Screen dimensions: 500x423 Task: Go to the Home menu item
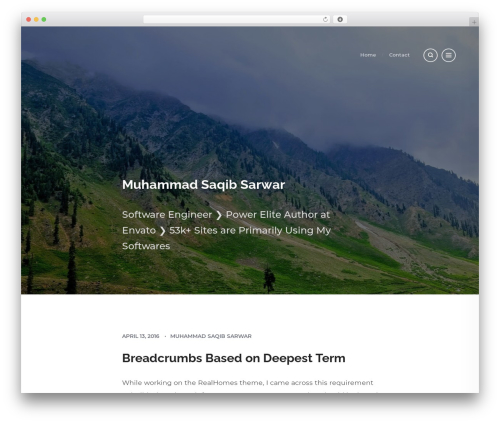368,55
